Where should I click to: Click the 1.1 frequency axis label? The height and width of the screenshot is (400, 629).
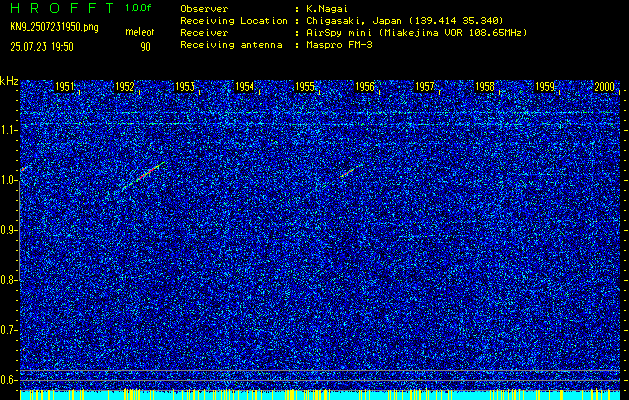(9, 130)
